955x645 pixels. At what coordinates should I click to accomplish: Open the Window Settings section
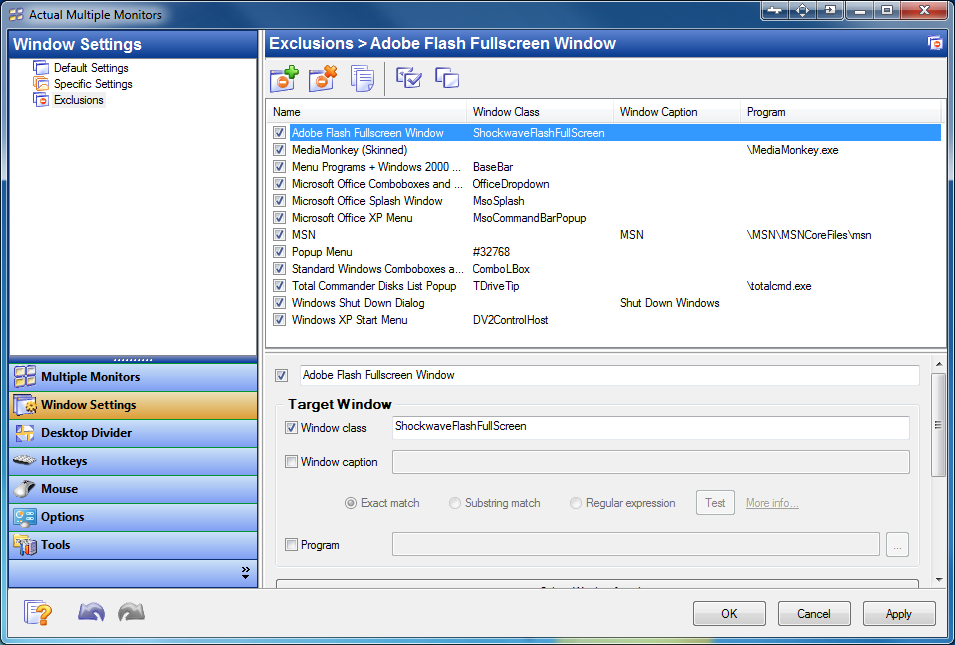click(x=133, y=405)
